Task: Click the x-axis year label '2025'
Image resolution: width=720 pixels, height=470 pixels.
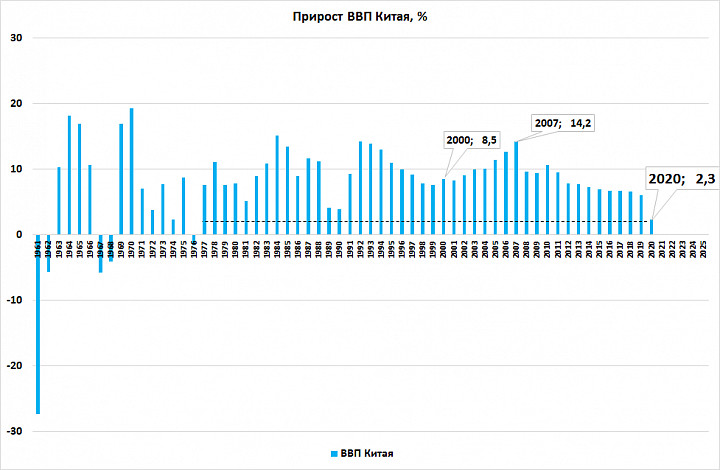Action: (x=703, y=249)
